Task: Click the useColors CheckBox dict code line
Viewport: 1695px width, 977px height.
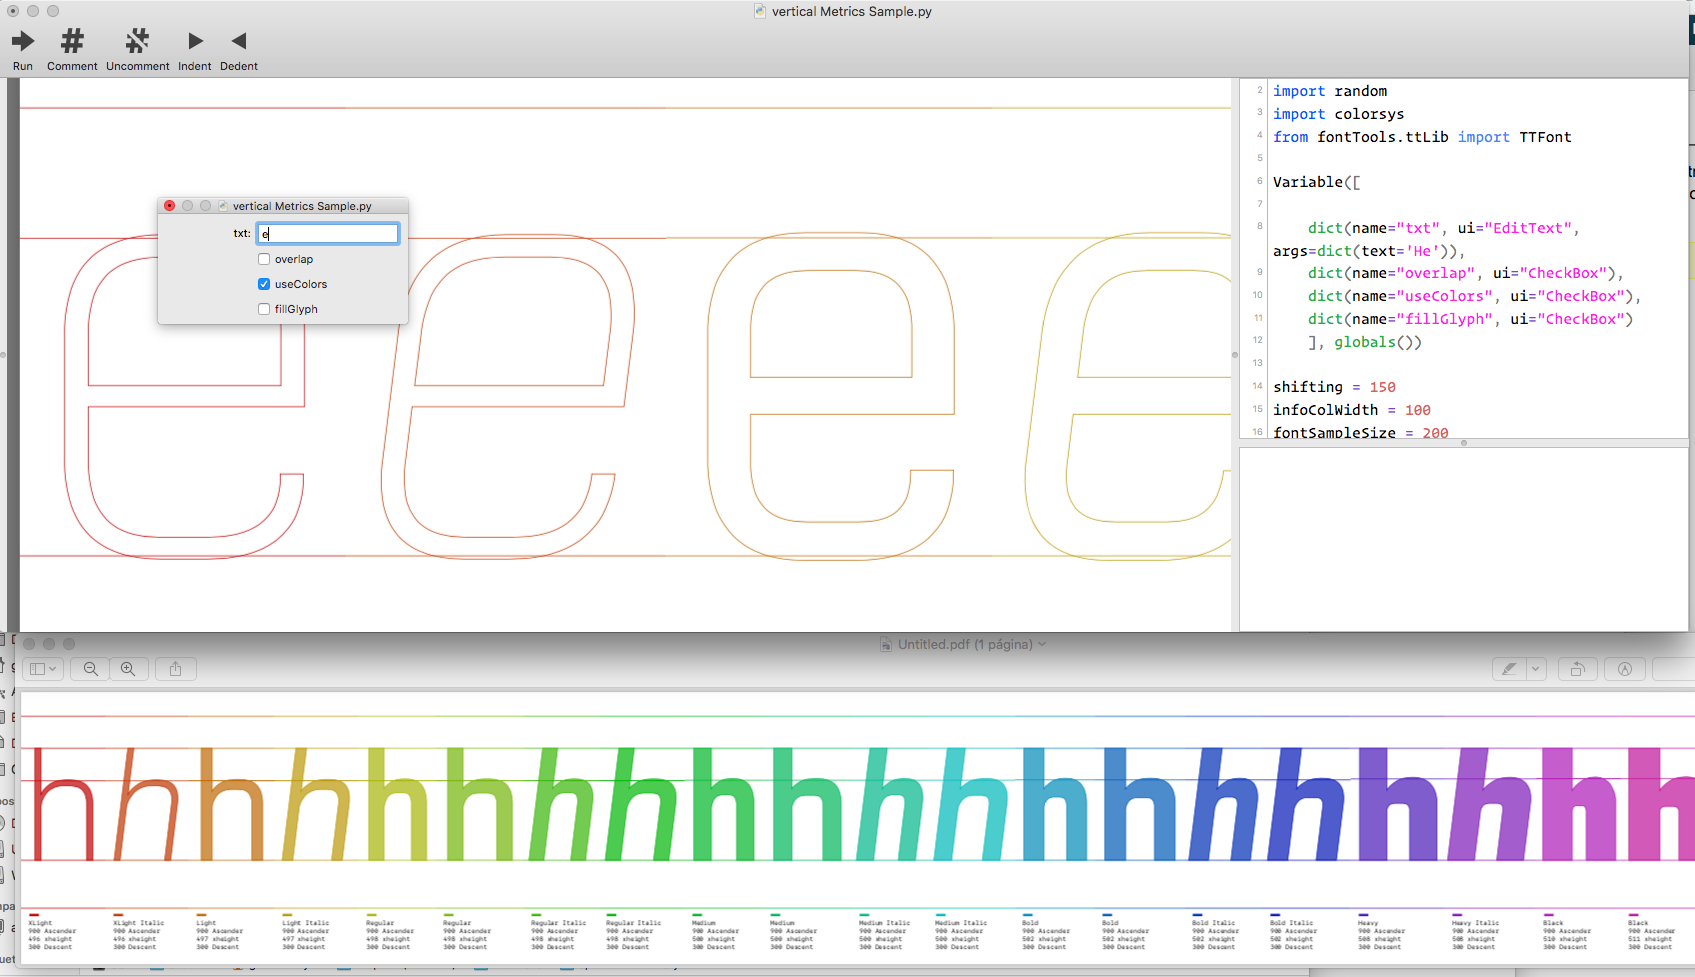Action: pyautogui.click(x=1474, y=296)
